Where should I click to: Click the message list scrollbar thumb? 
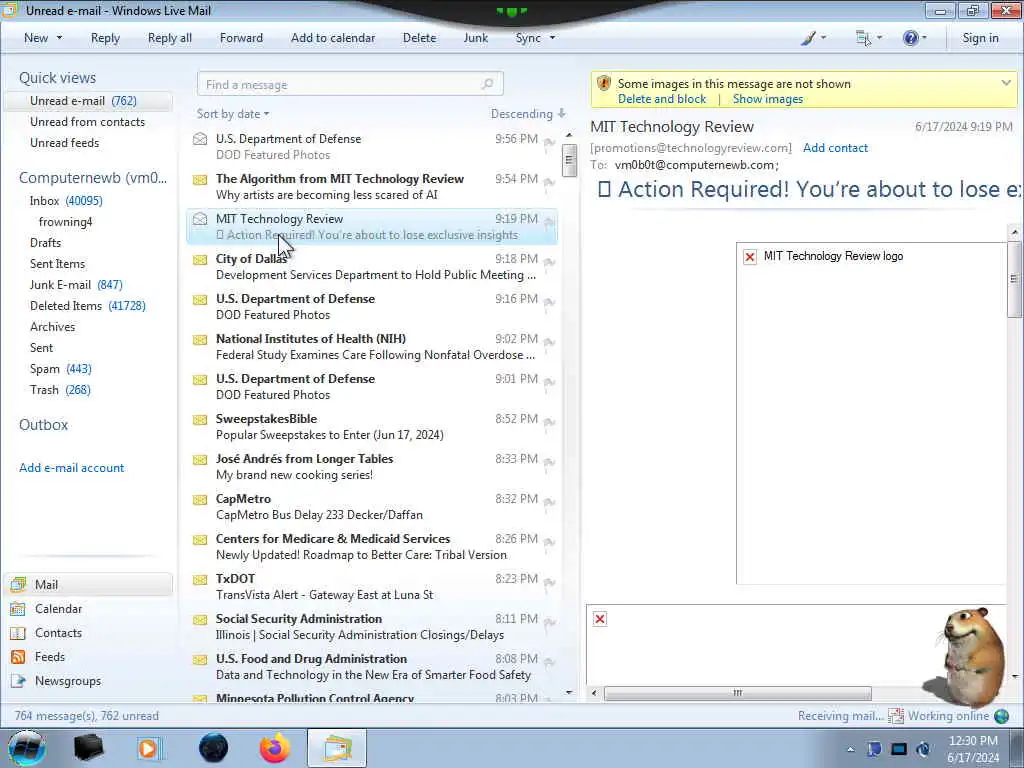tap(569, 160)
